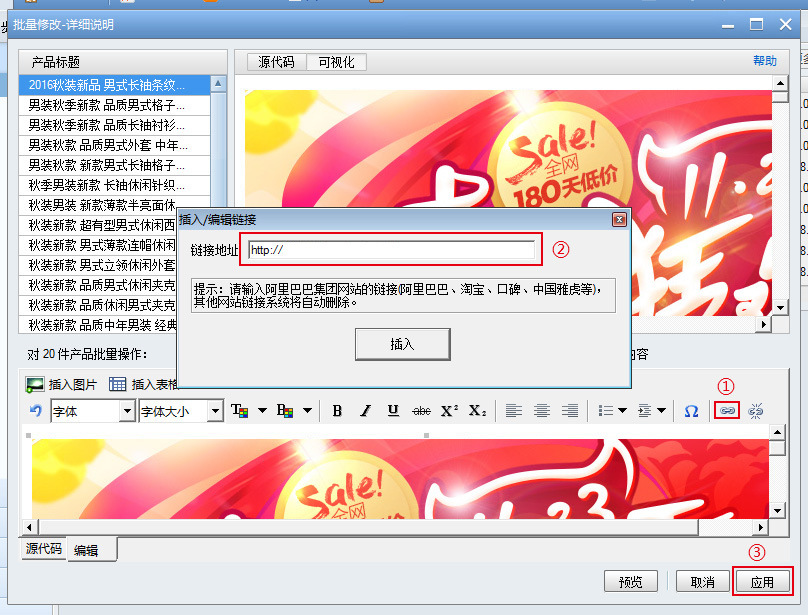Click editor horizontal scrollbar left arrow
This screenshot has width=808, height=615.
29,527
